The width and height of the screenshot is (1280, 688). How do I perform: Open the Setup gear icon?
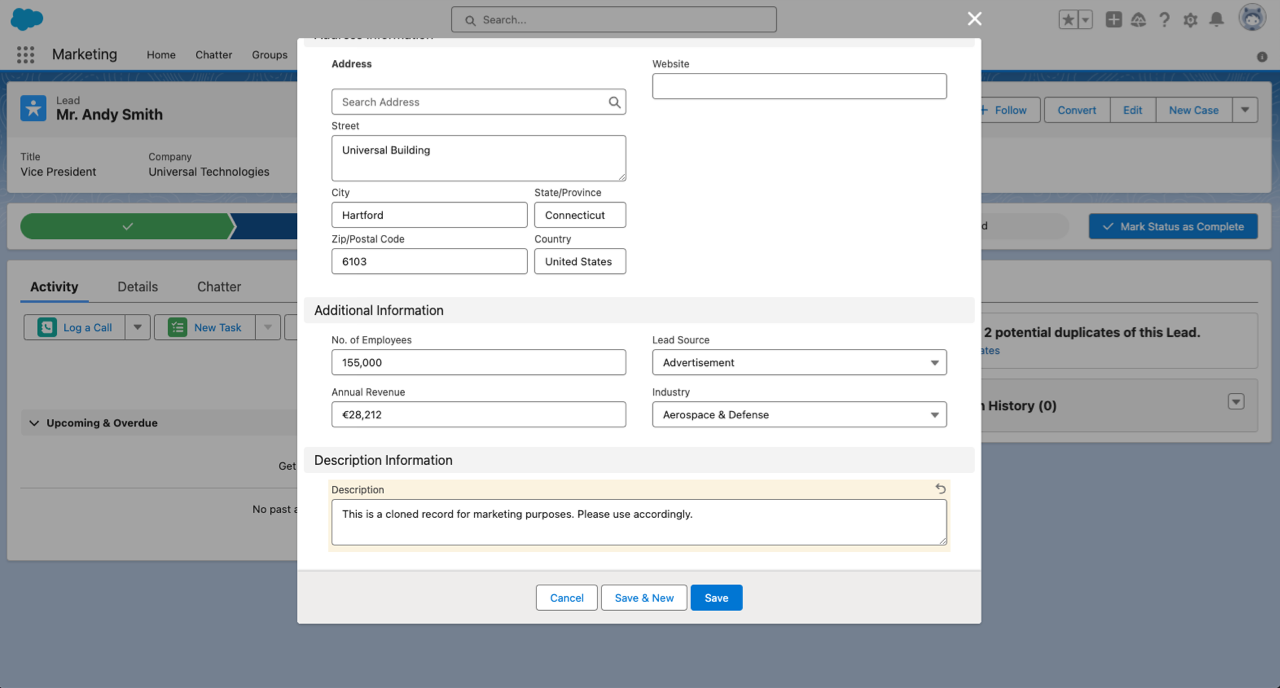click(1190, 20)
